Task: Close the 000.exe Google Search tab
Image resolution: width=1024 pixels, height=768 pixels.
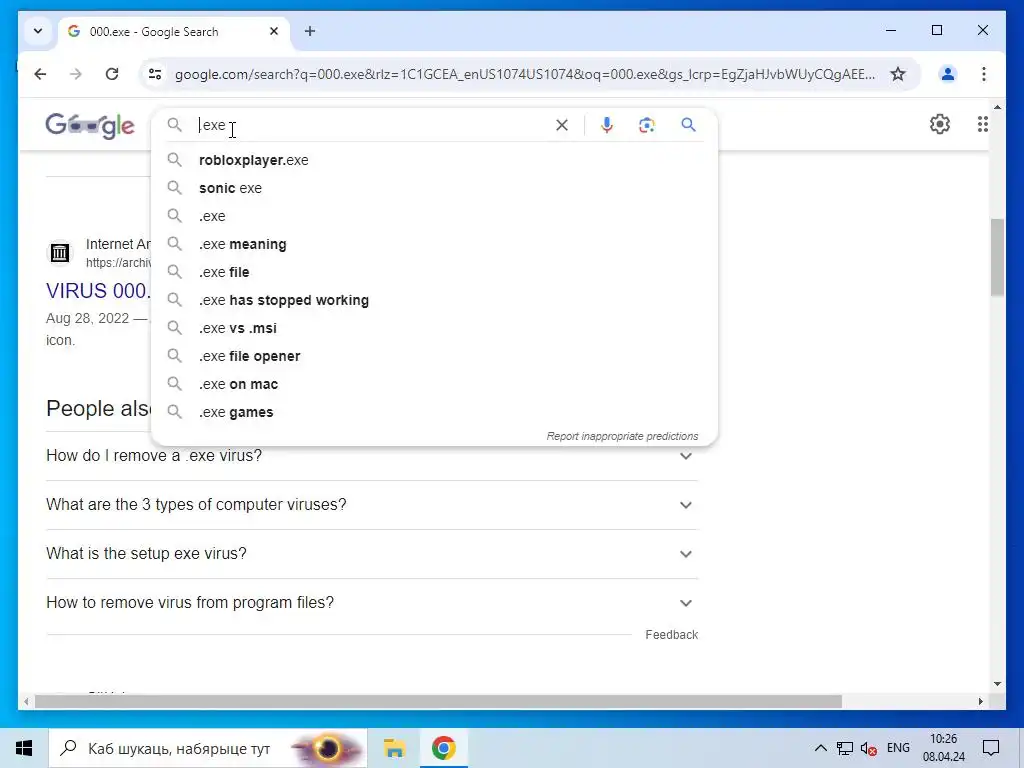Action: tap(274, 31)
